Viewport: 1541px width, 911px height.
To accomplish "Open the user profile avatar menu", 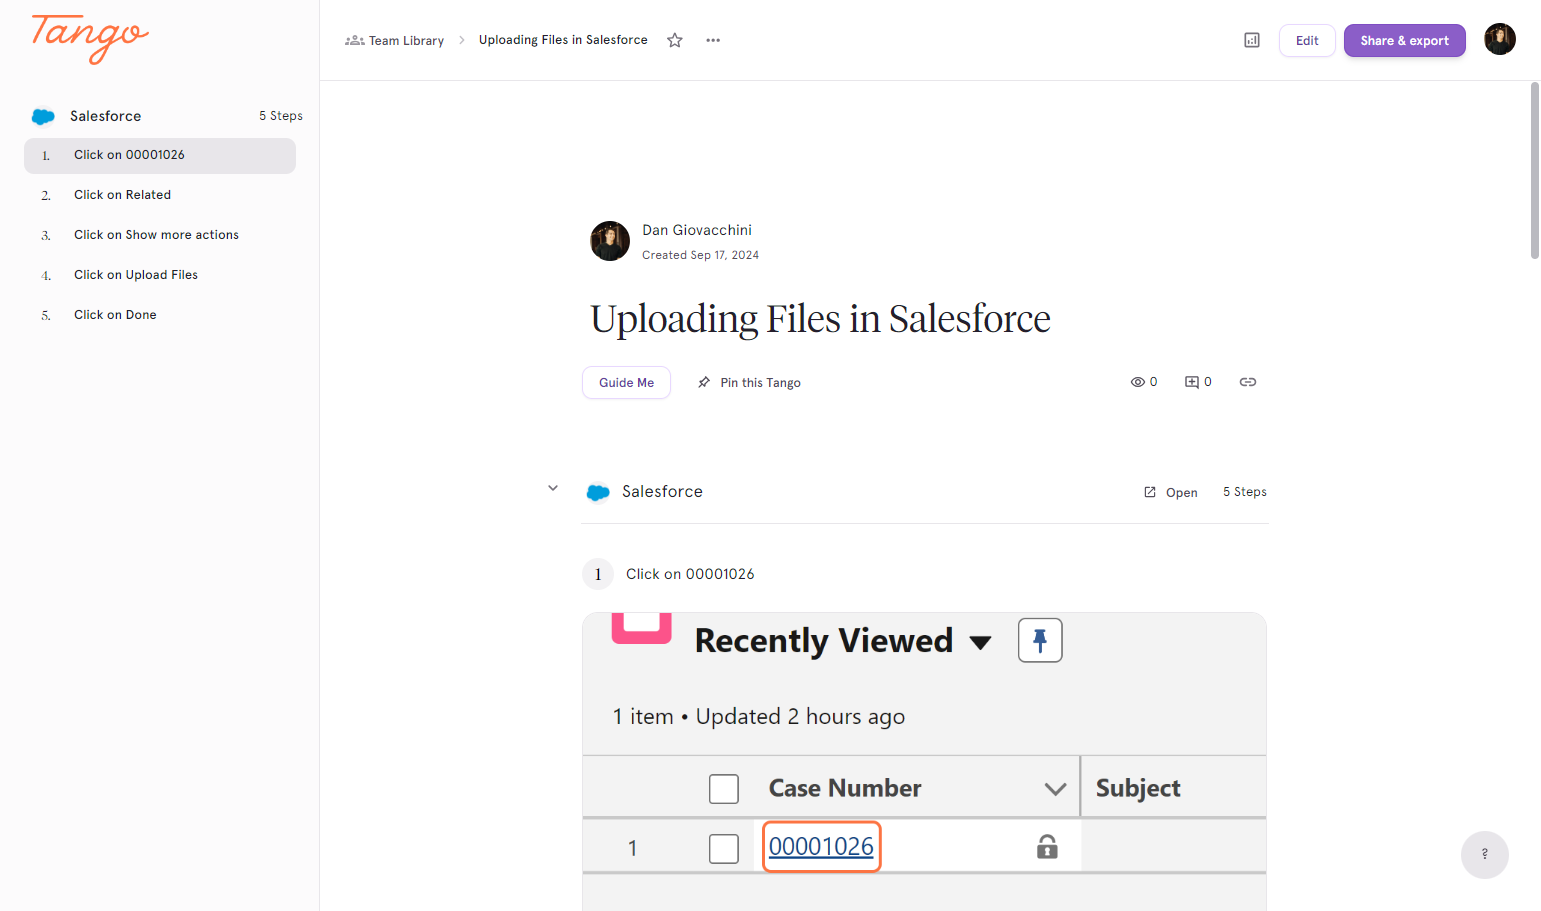I will (x=1500, y=39).
